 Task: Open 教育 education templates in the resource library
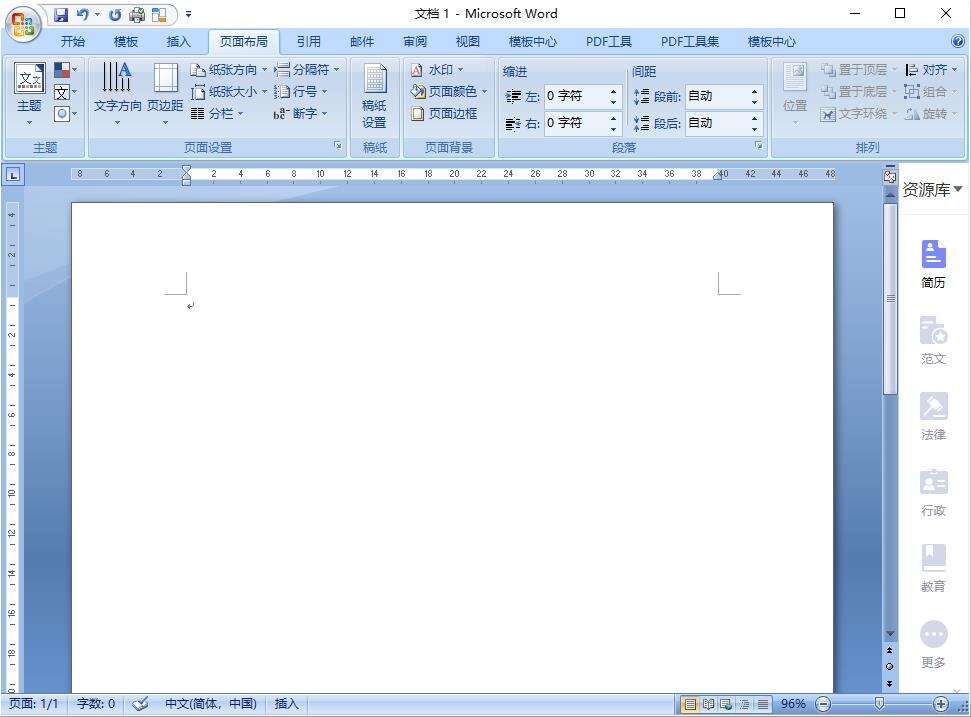933,568
